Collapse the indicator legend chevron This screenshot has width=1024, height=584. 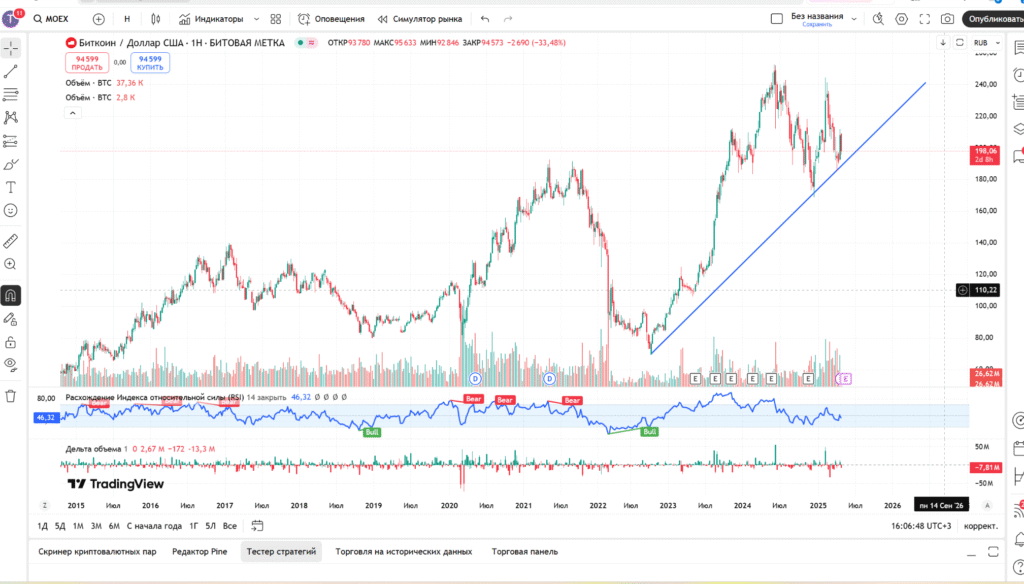(x=72, y=113)
